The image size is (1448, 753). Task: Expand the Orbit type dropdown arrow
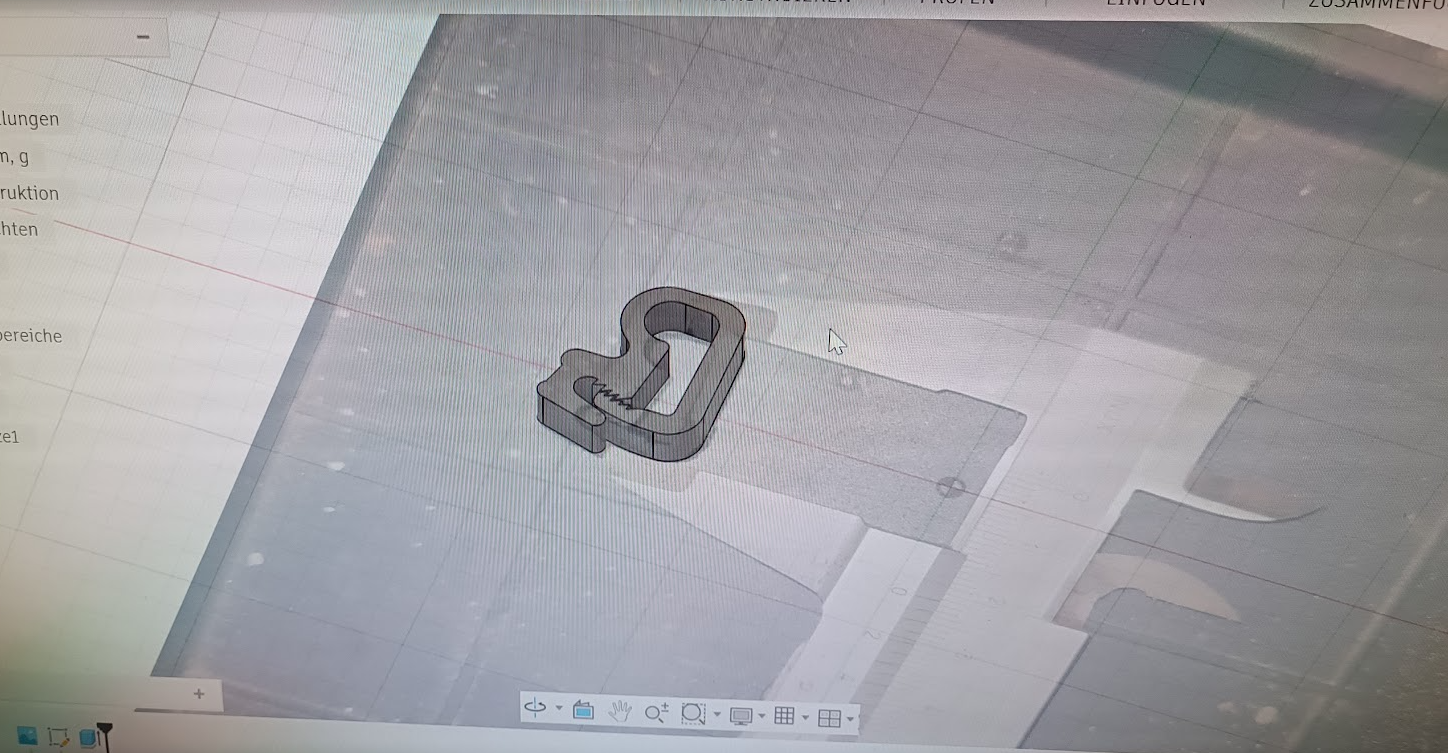click(x=558, y=709)
